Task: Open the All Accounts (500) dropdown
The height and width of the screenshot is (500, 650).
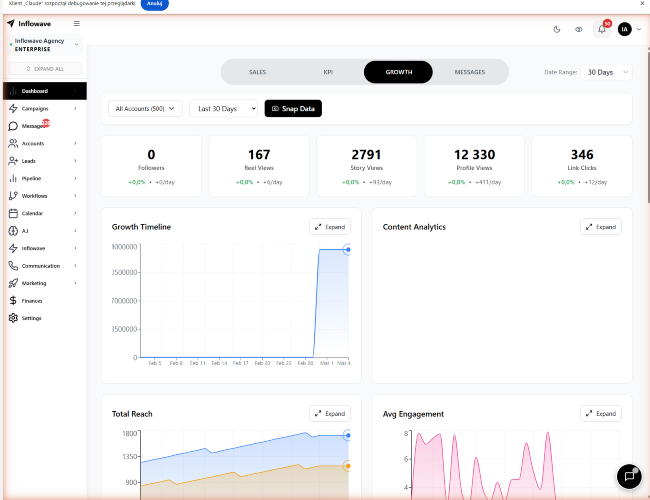Action: (146, 108)
